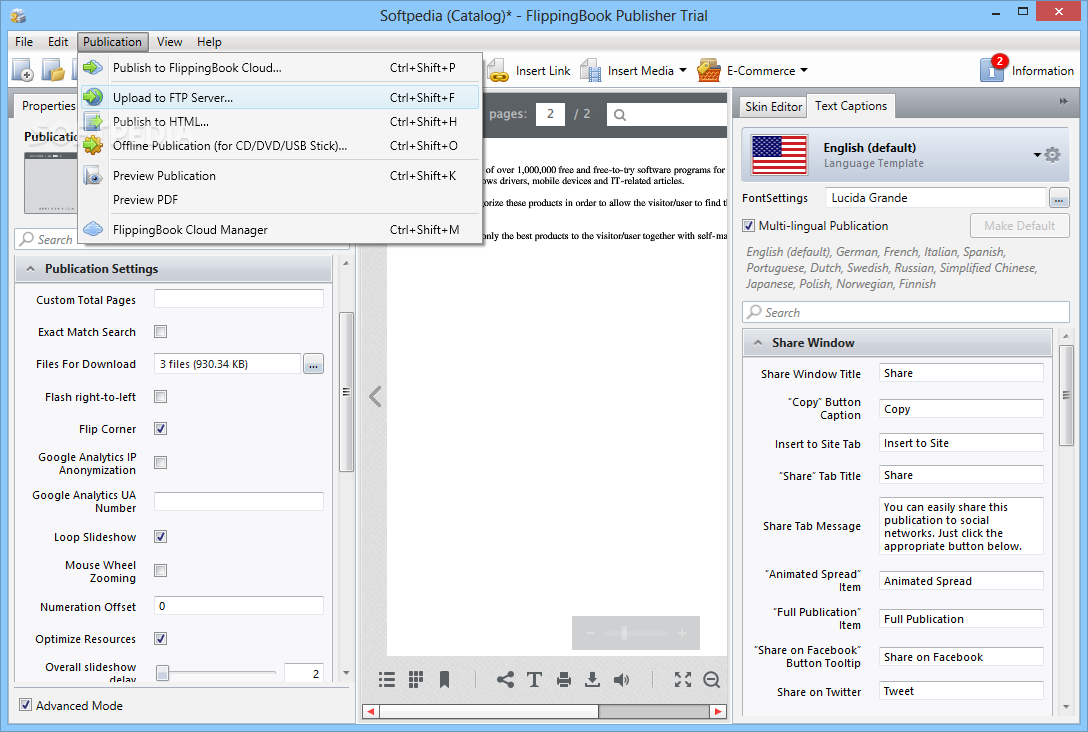This screenshot has width=1088, height=732.
Task: Click the Offline Publication gear icon
Action: click(x=93, y=145)
